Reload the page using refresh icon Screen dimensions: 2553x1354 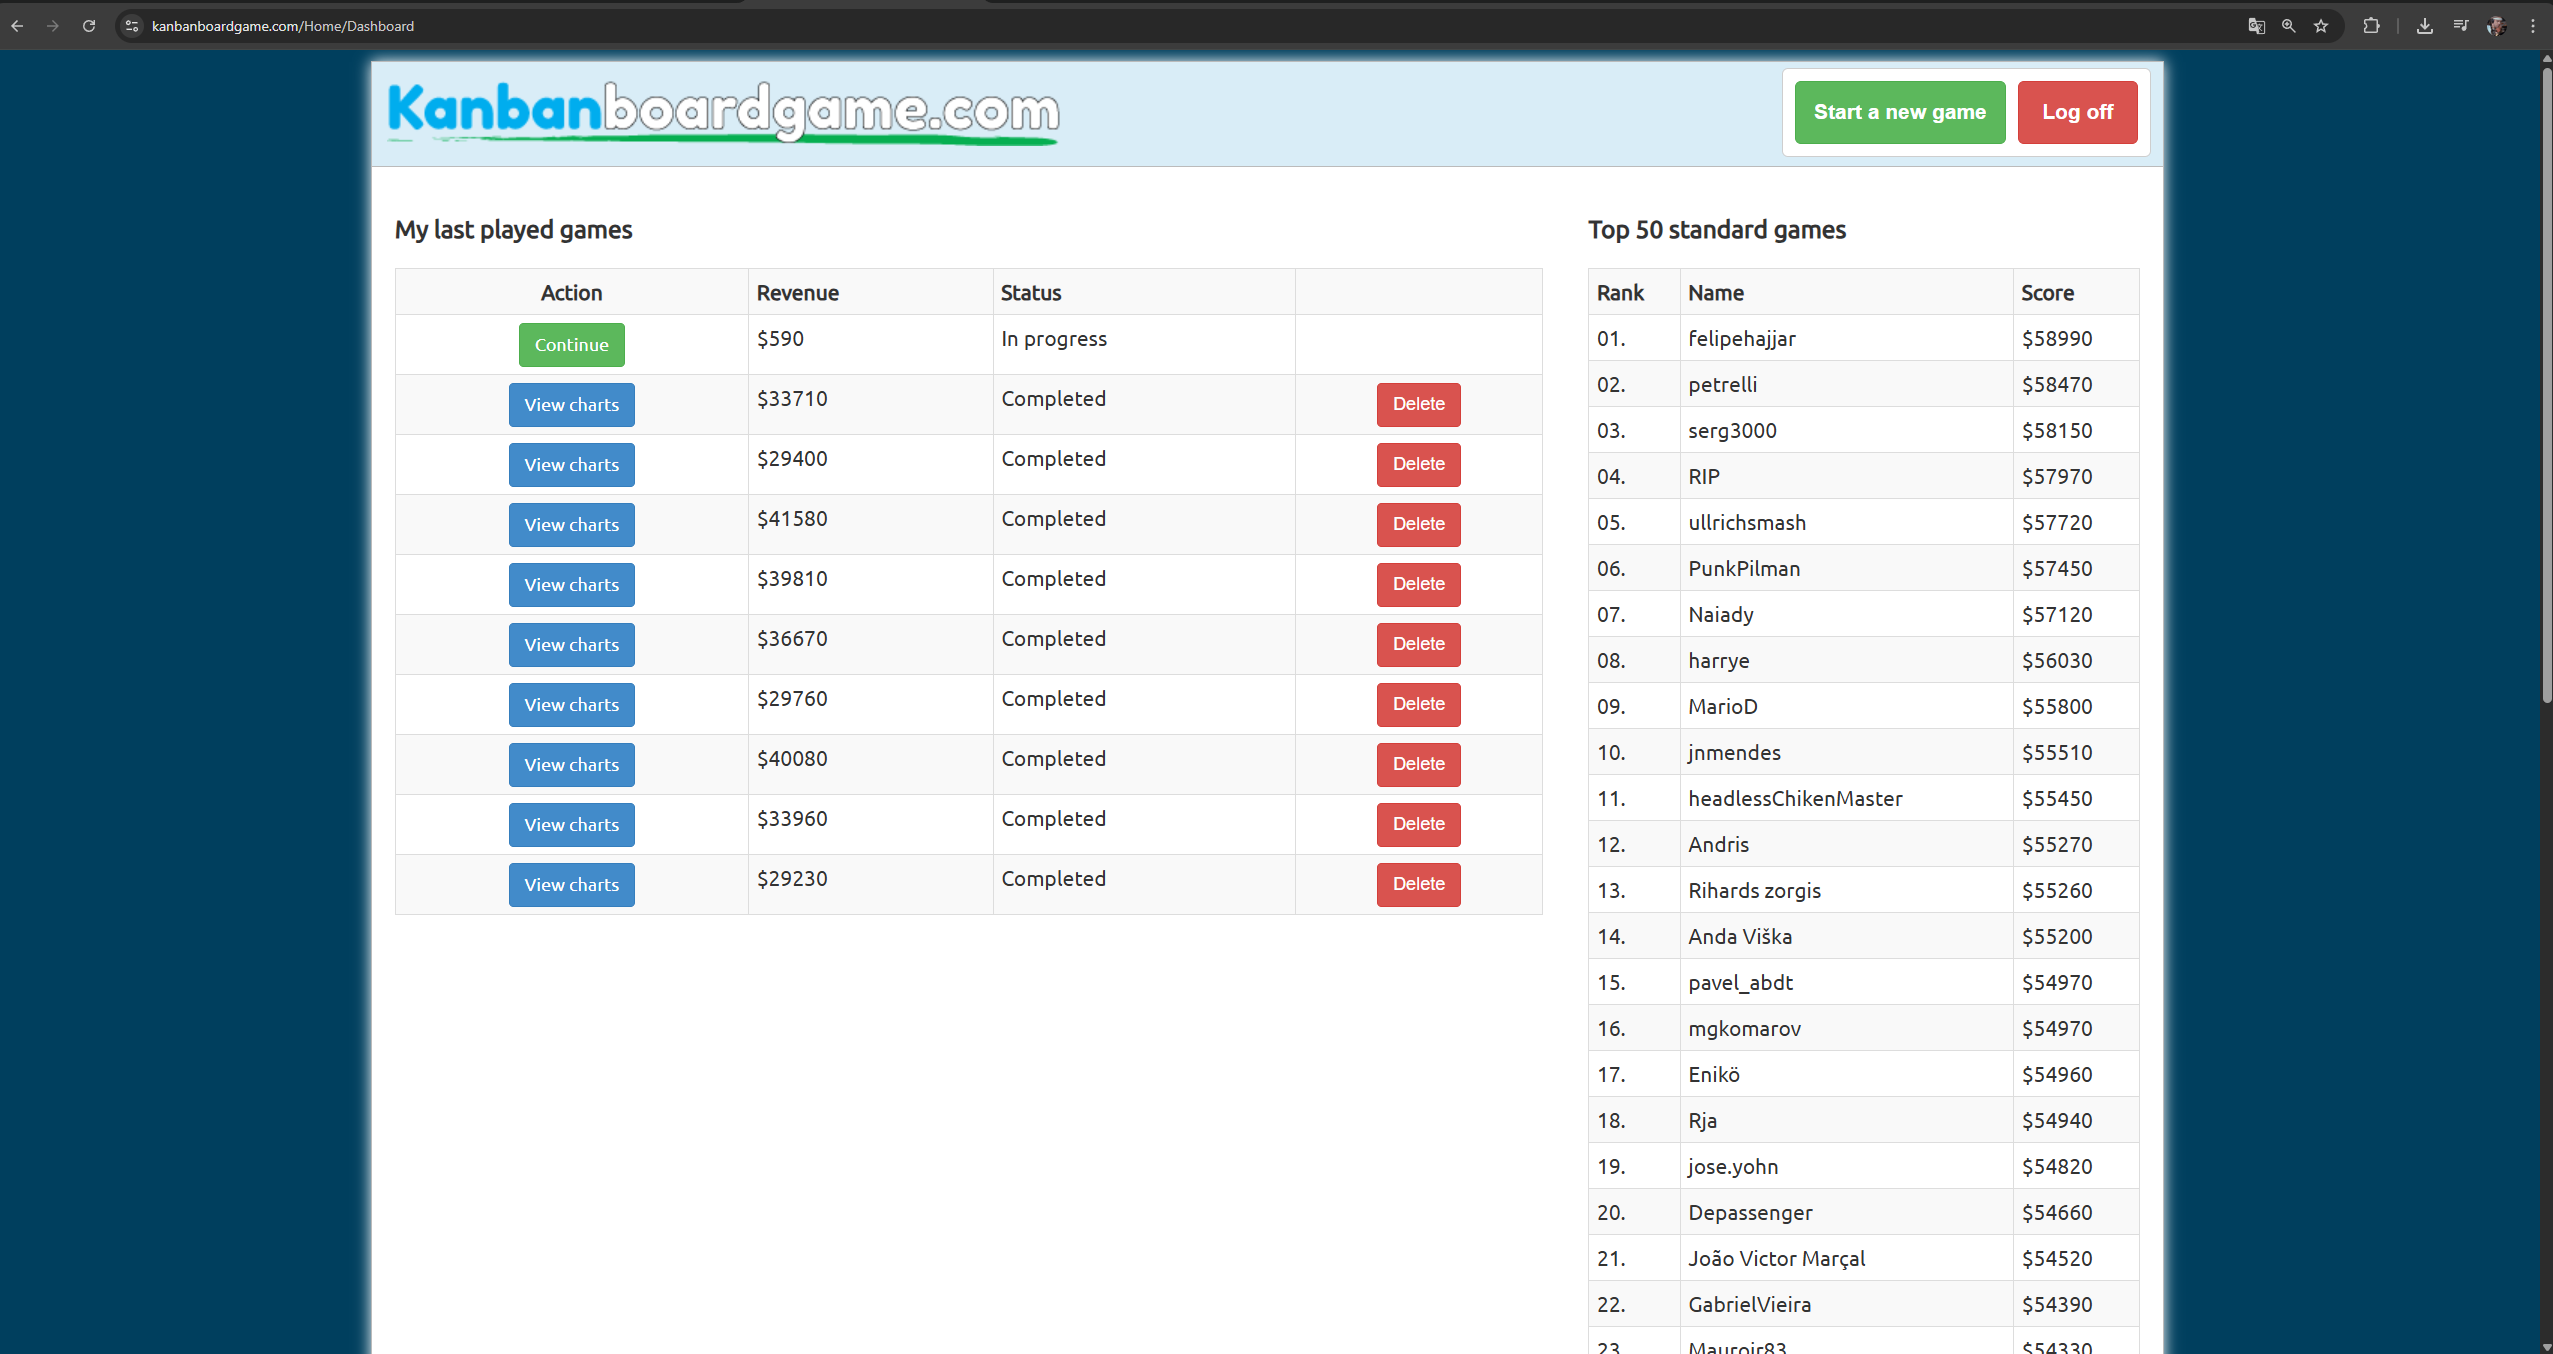pos(89,26)
